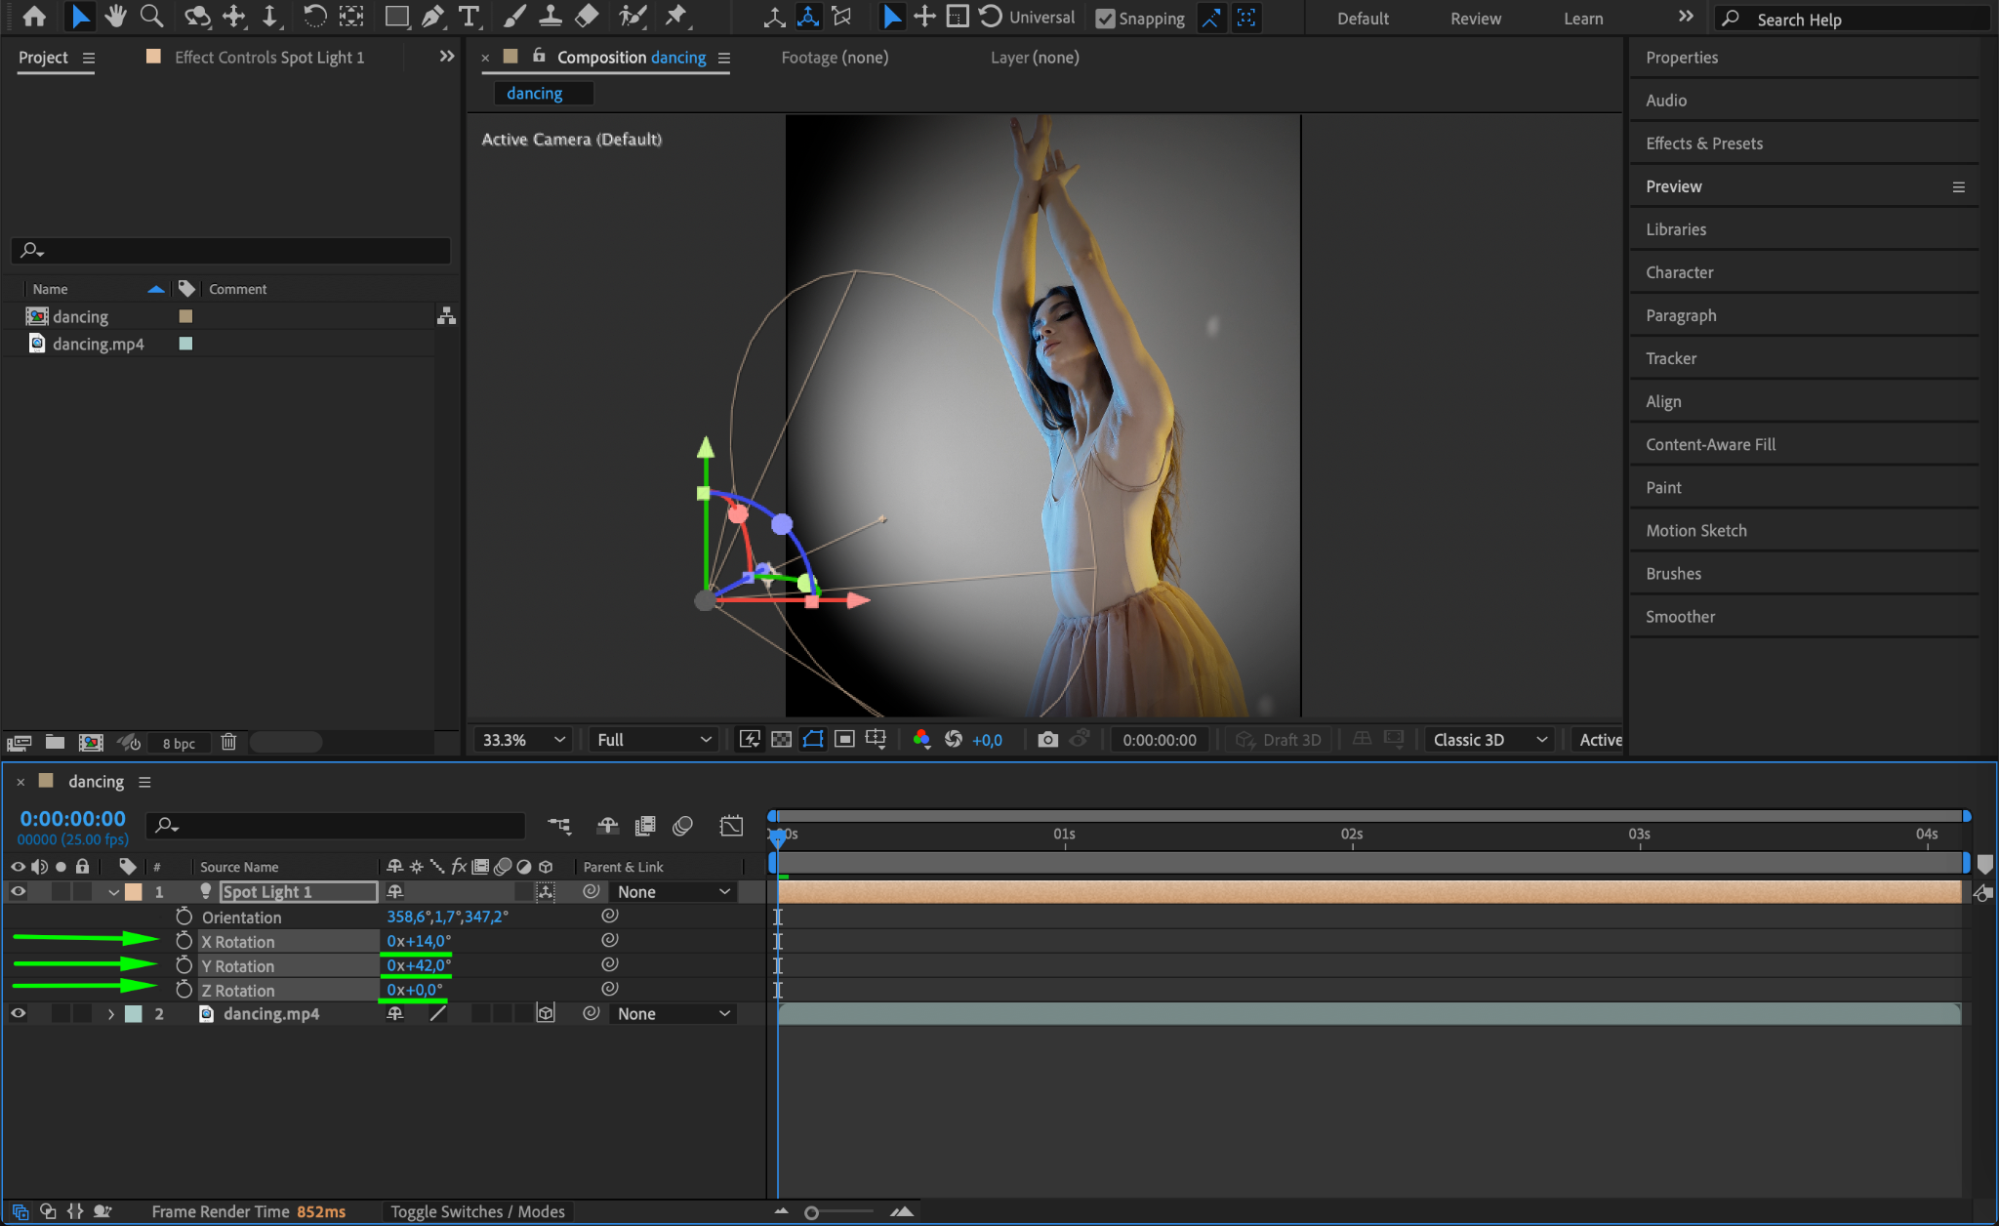Select the Hand tool

pos(116,16)
